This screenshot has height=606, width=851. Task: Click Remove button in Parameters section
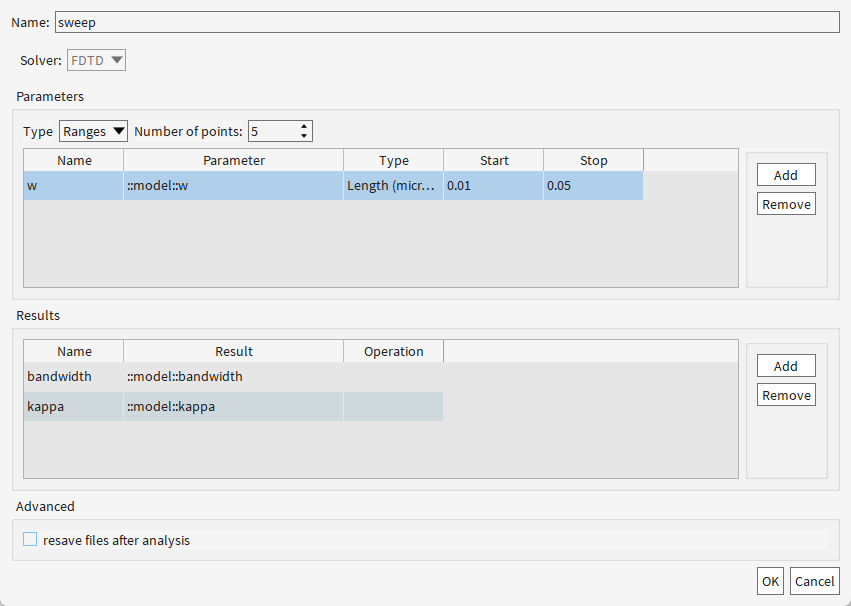click(786, 204)
